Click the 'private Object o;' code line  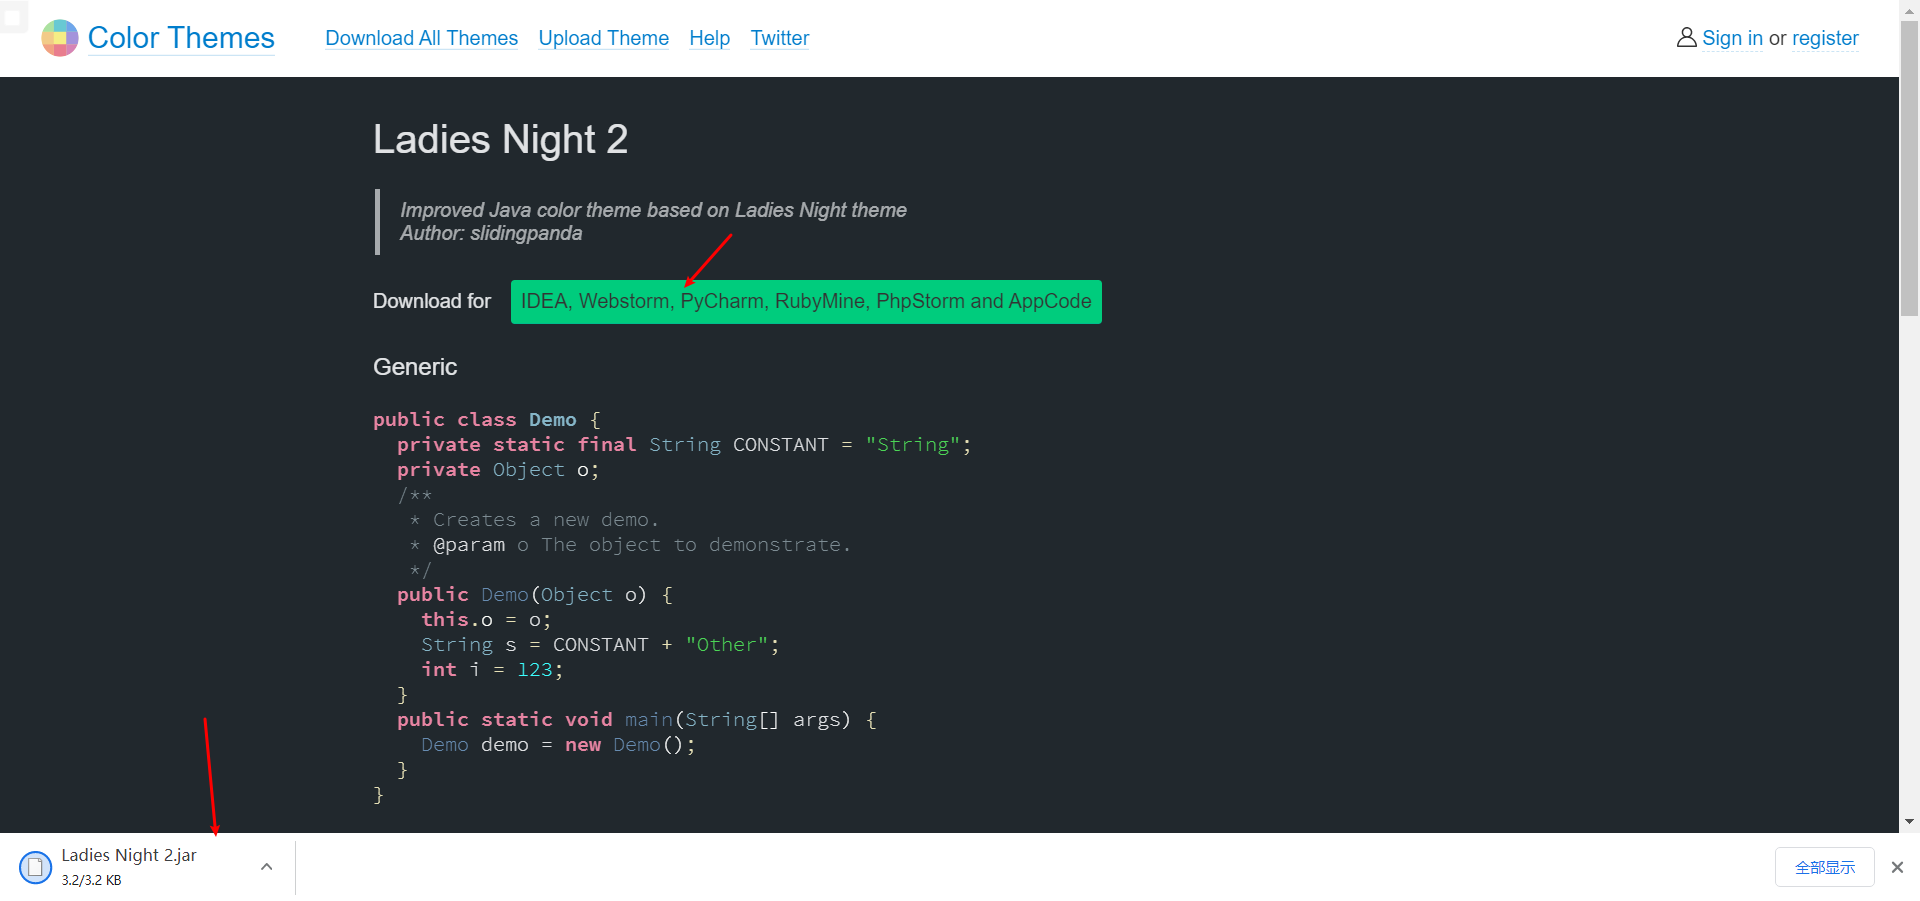point(498,470)
